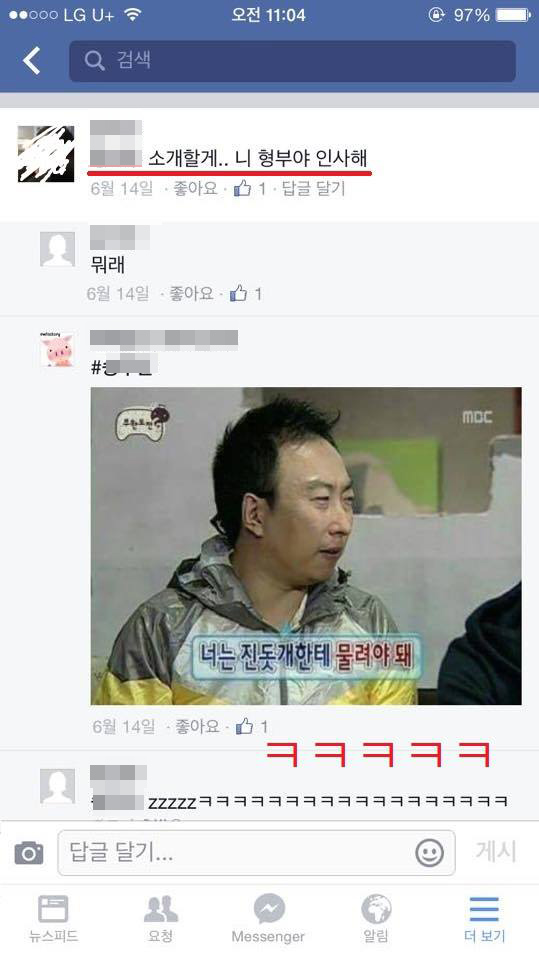Open the emoji smiley picker
539x953 pixels.
pos(429,853)
